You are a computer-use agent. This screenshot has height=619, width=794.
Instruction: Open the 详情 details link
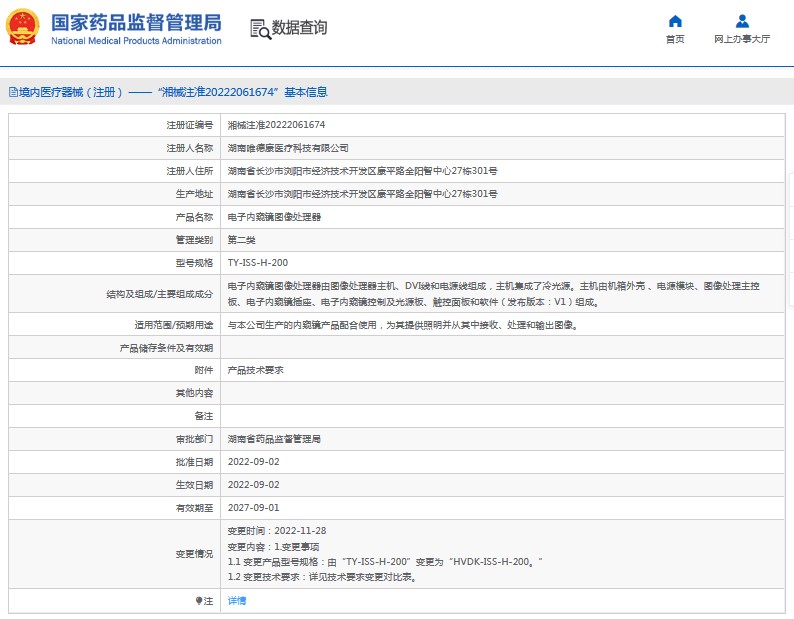(x=237, y=601)
